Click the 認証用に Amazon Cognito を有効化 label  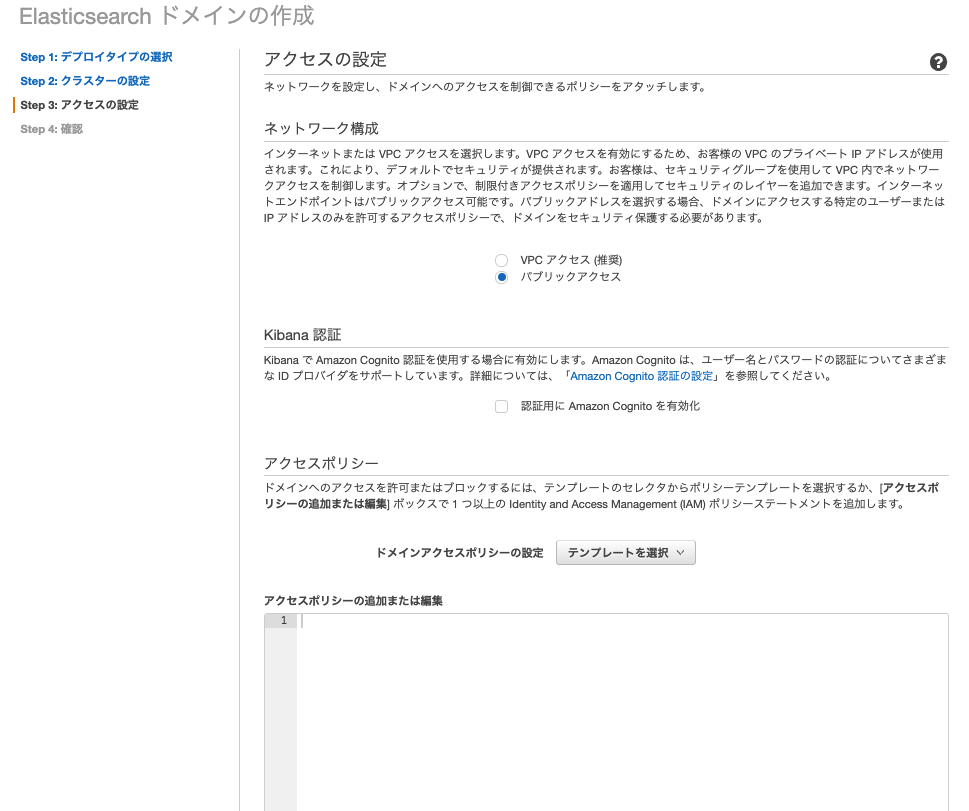[x=611, y=406]
